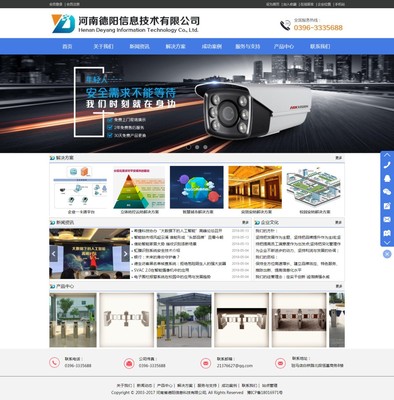Collapse the side toolbar with top chevron
Image resolution: width=394 pixels, height=400 pixels.
tap(387, 155)
